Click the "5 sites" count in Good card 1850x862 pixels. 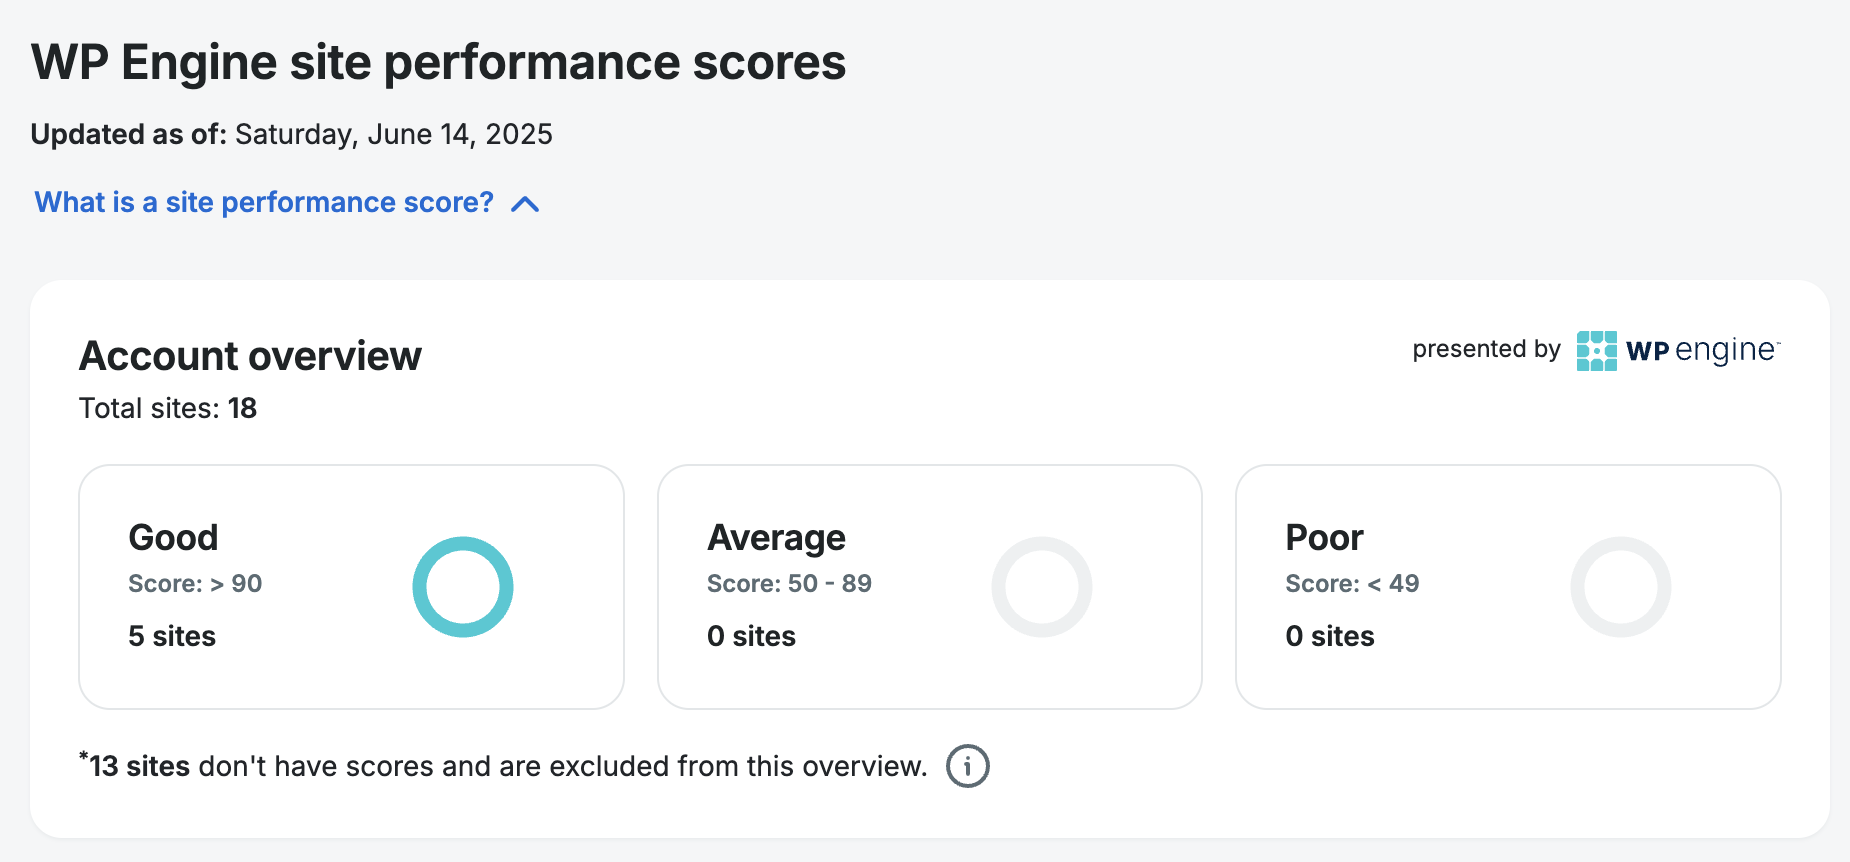click(172, 636)
